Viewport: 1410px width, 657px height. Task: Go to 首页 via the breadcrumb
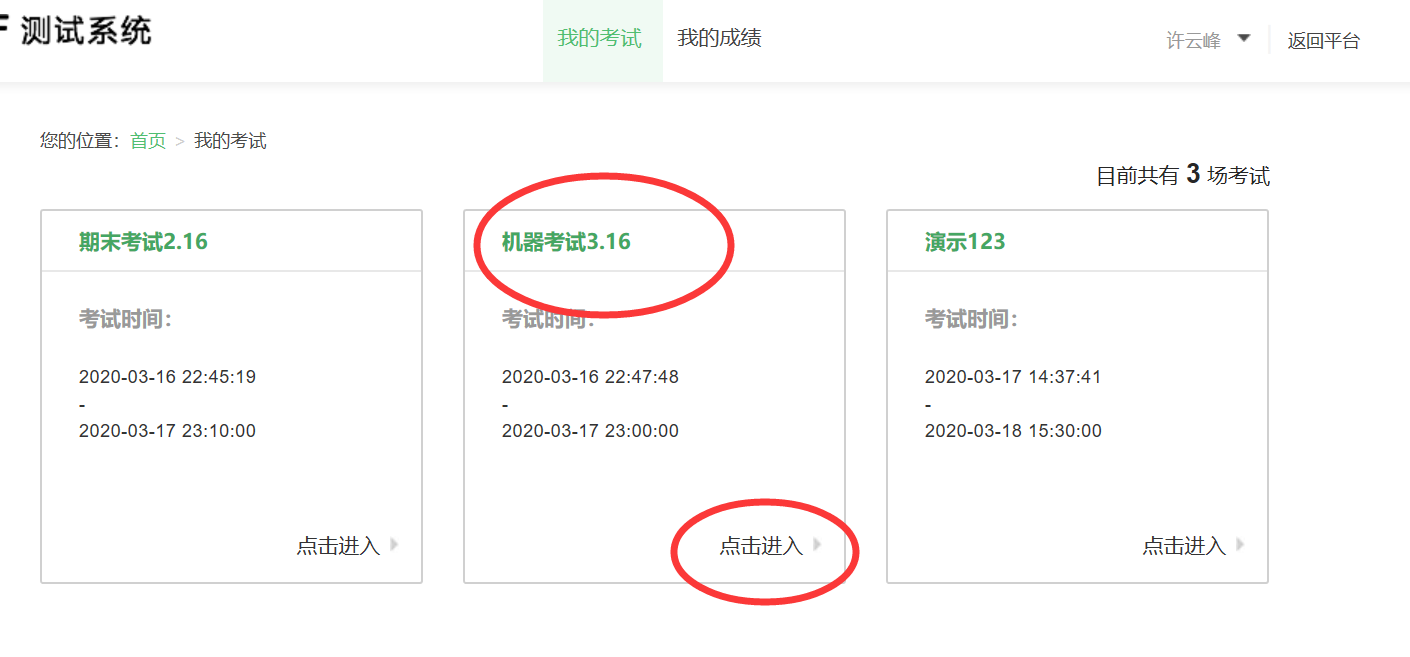pyautogui.click(x=148, y=141)
